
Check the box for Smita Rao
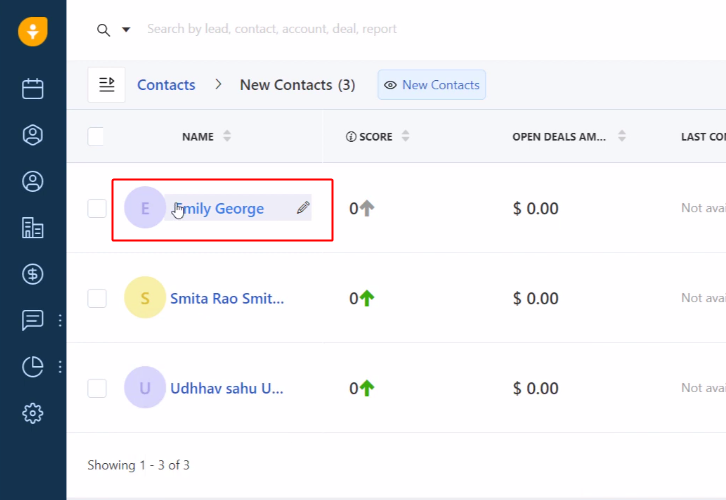(96, 298)
